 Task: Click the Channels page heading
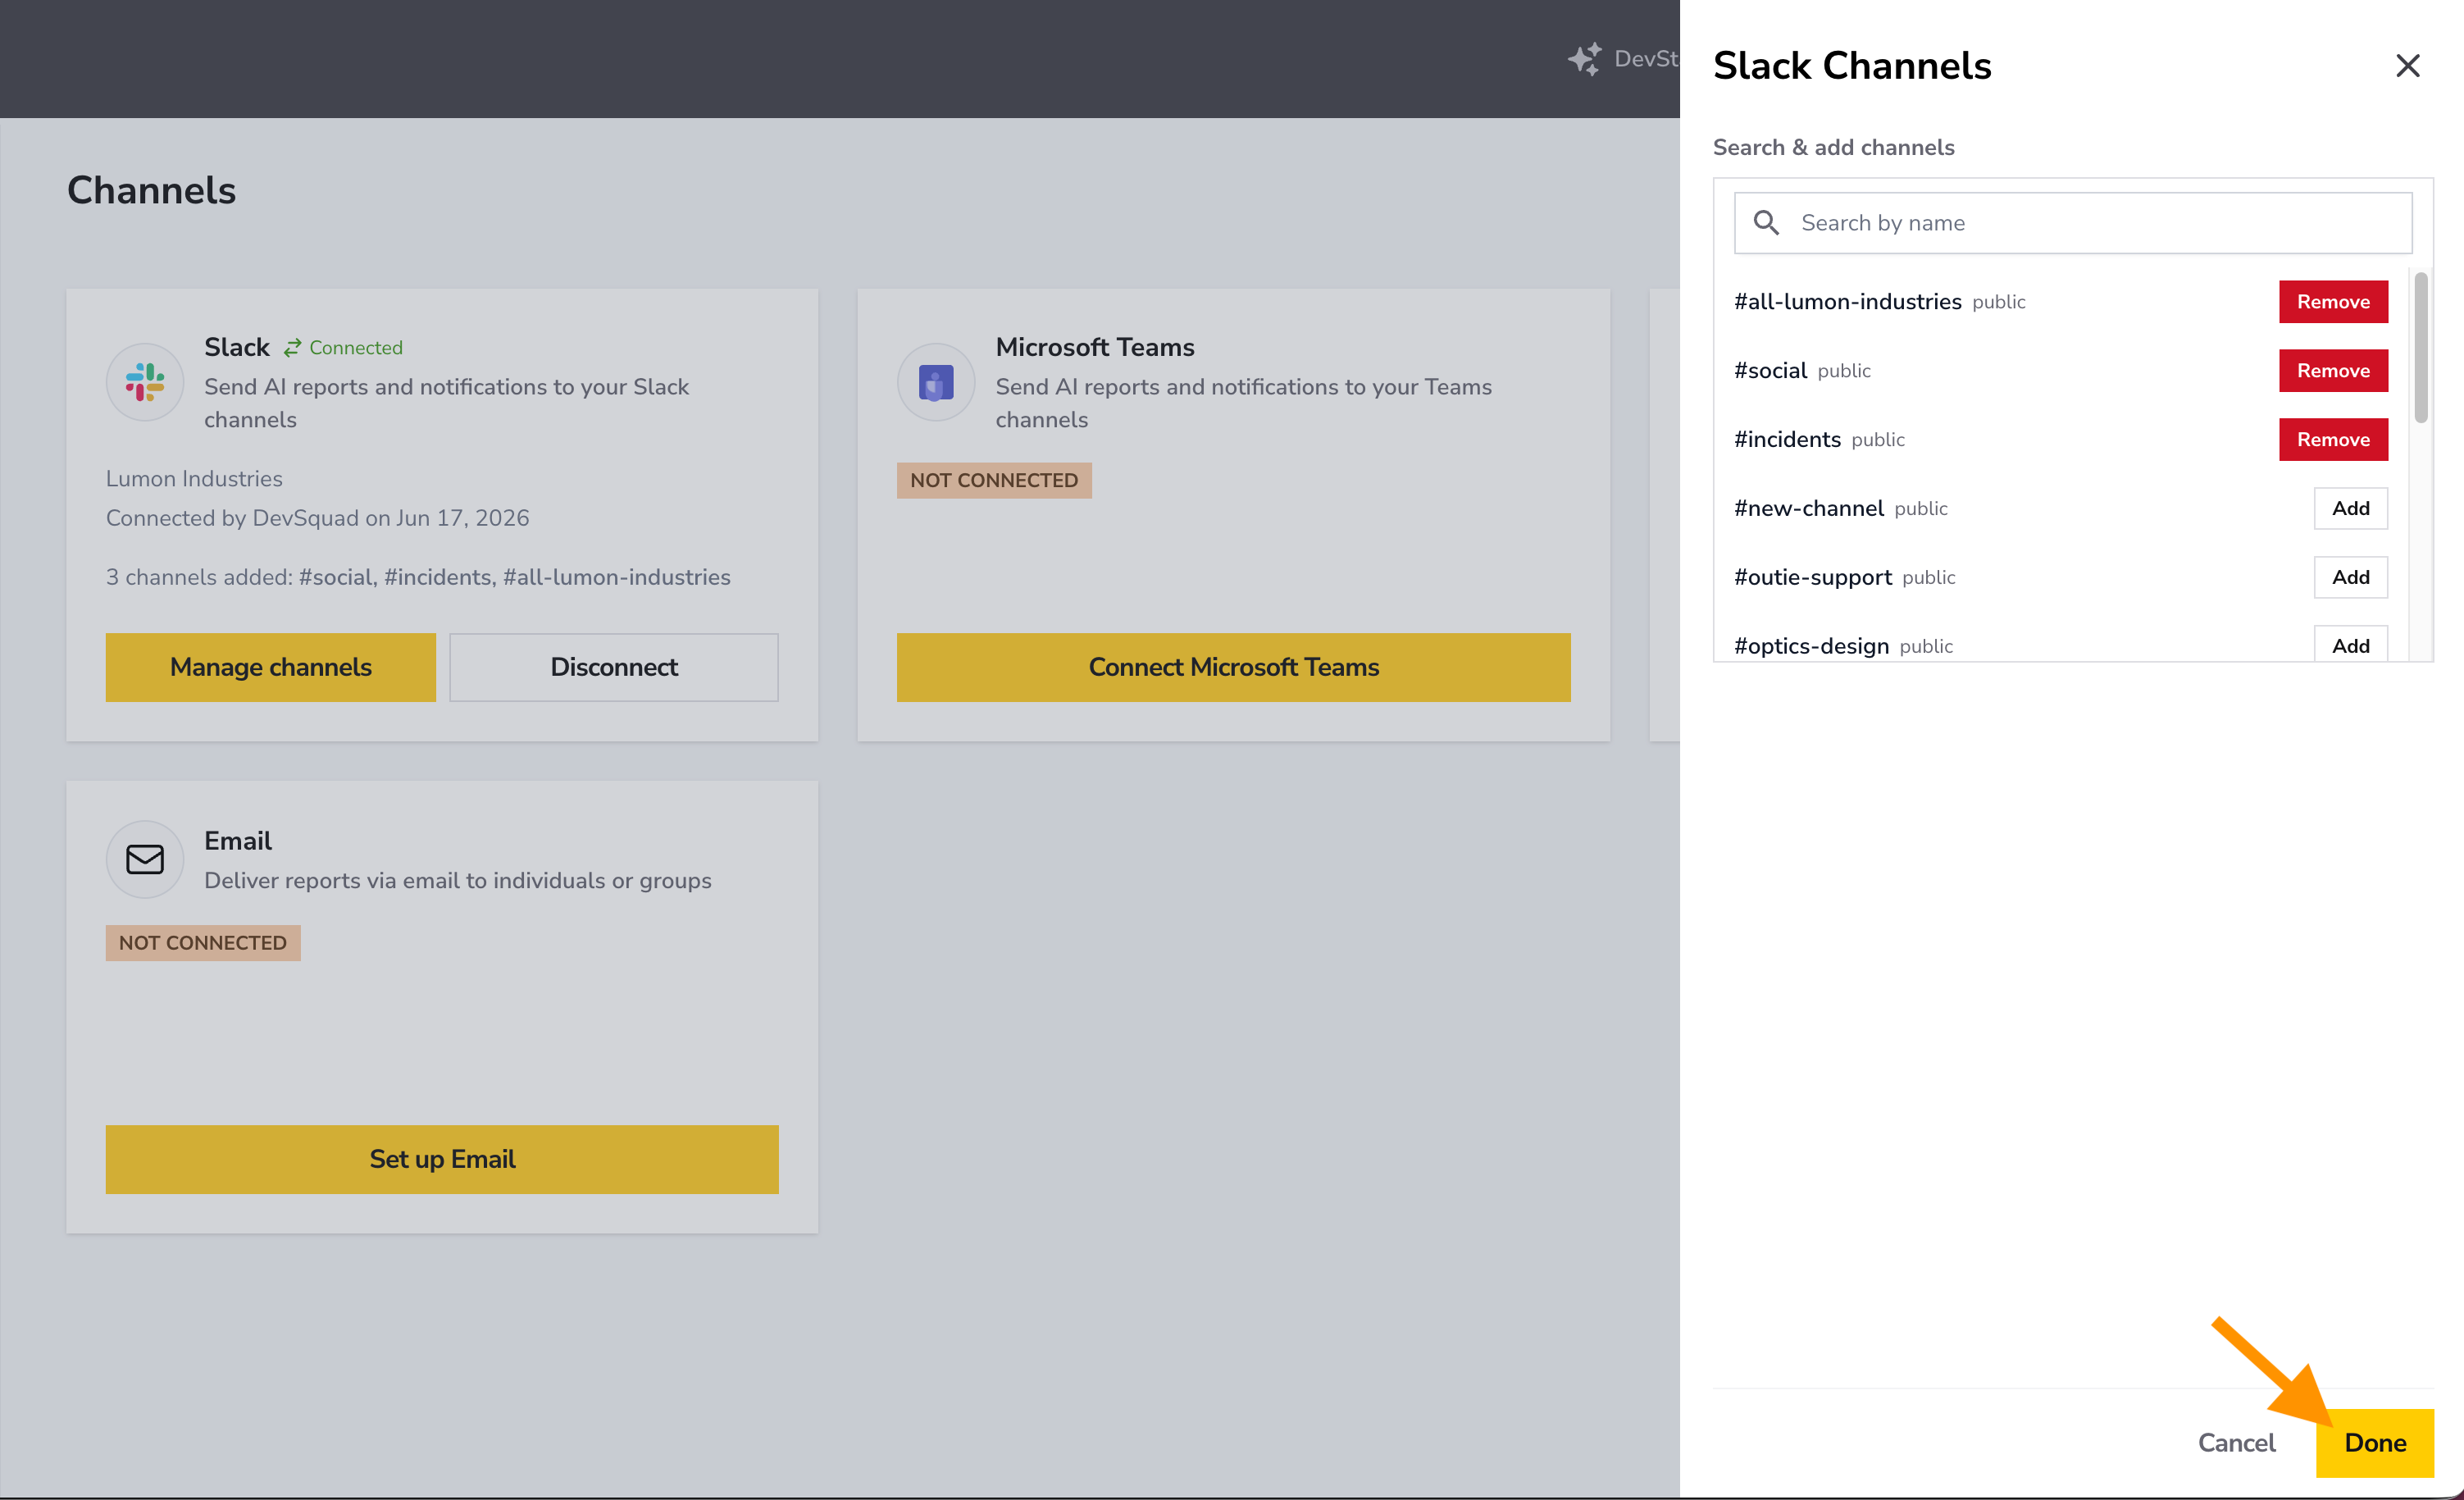(151, 190)
